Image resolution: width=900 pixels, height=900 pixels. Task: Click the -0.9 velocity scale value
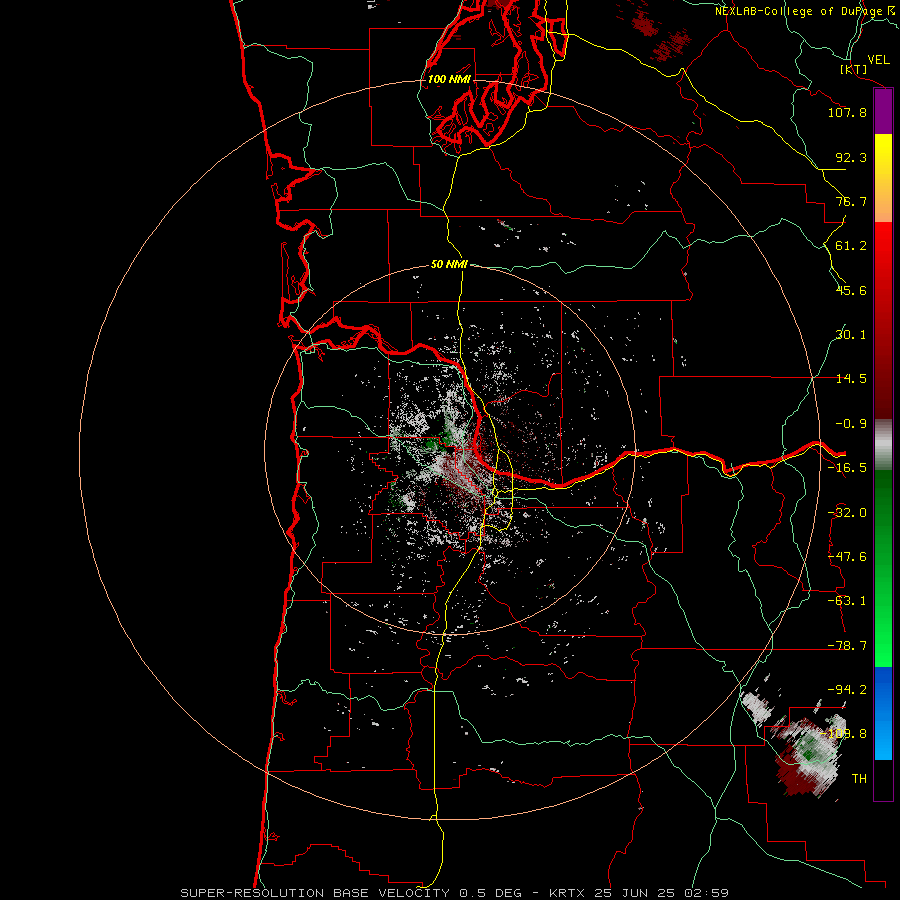click(851, 424)
